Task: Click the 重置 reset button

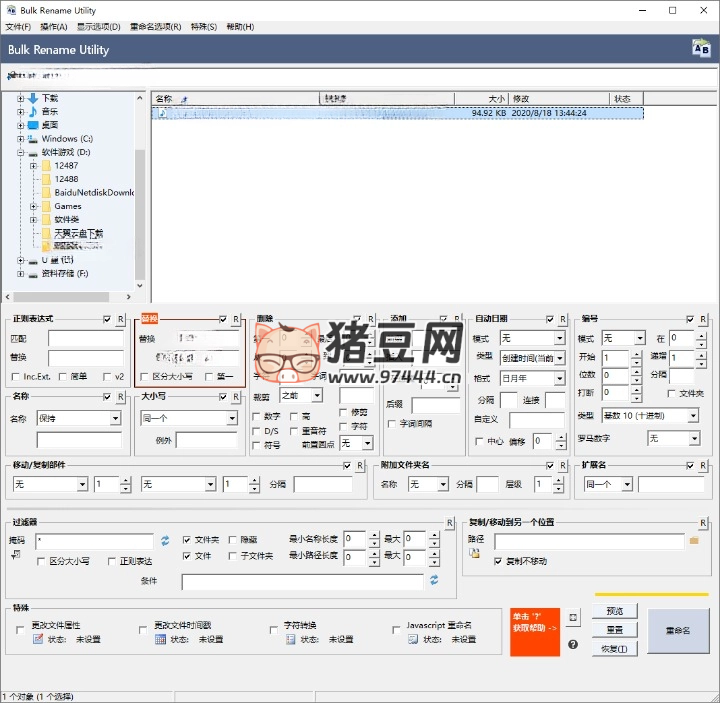Action: 615,630
